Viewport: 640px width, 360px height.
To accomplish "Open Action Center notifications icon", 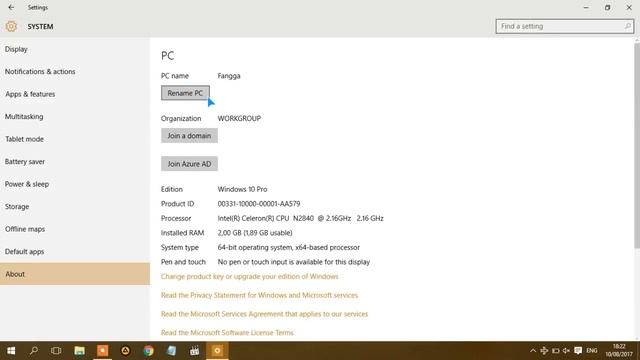I will click(578, 351).
